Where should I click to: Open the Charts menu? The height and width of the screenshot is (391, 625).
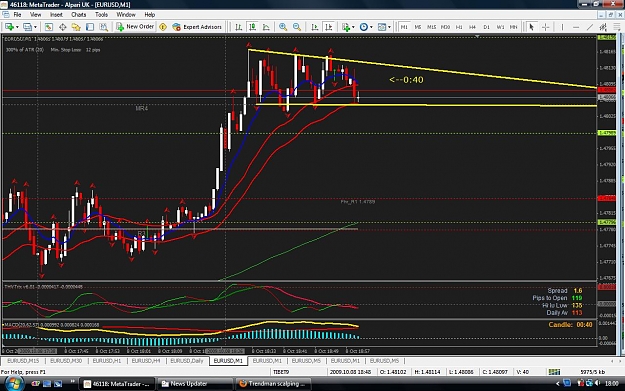pyautogui.click(x=79, y=15)
